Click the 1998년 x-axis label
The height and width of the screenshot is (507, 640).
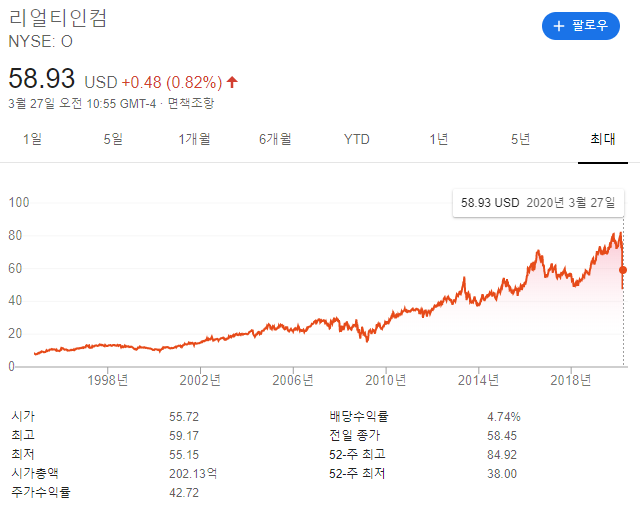108,380
